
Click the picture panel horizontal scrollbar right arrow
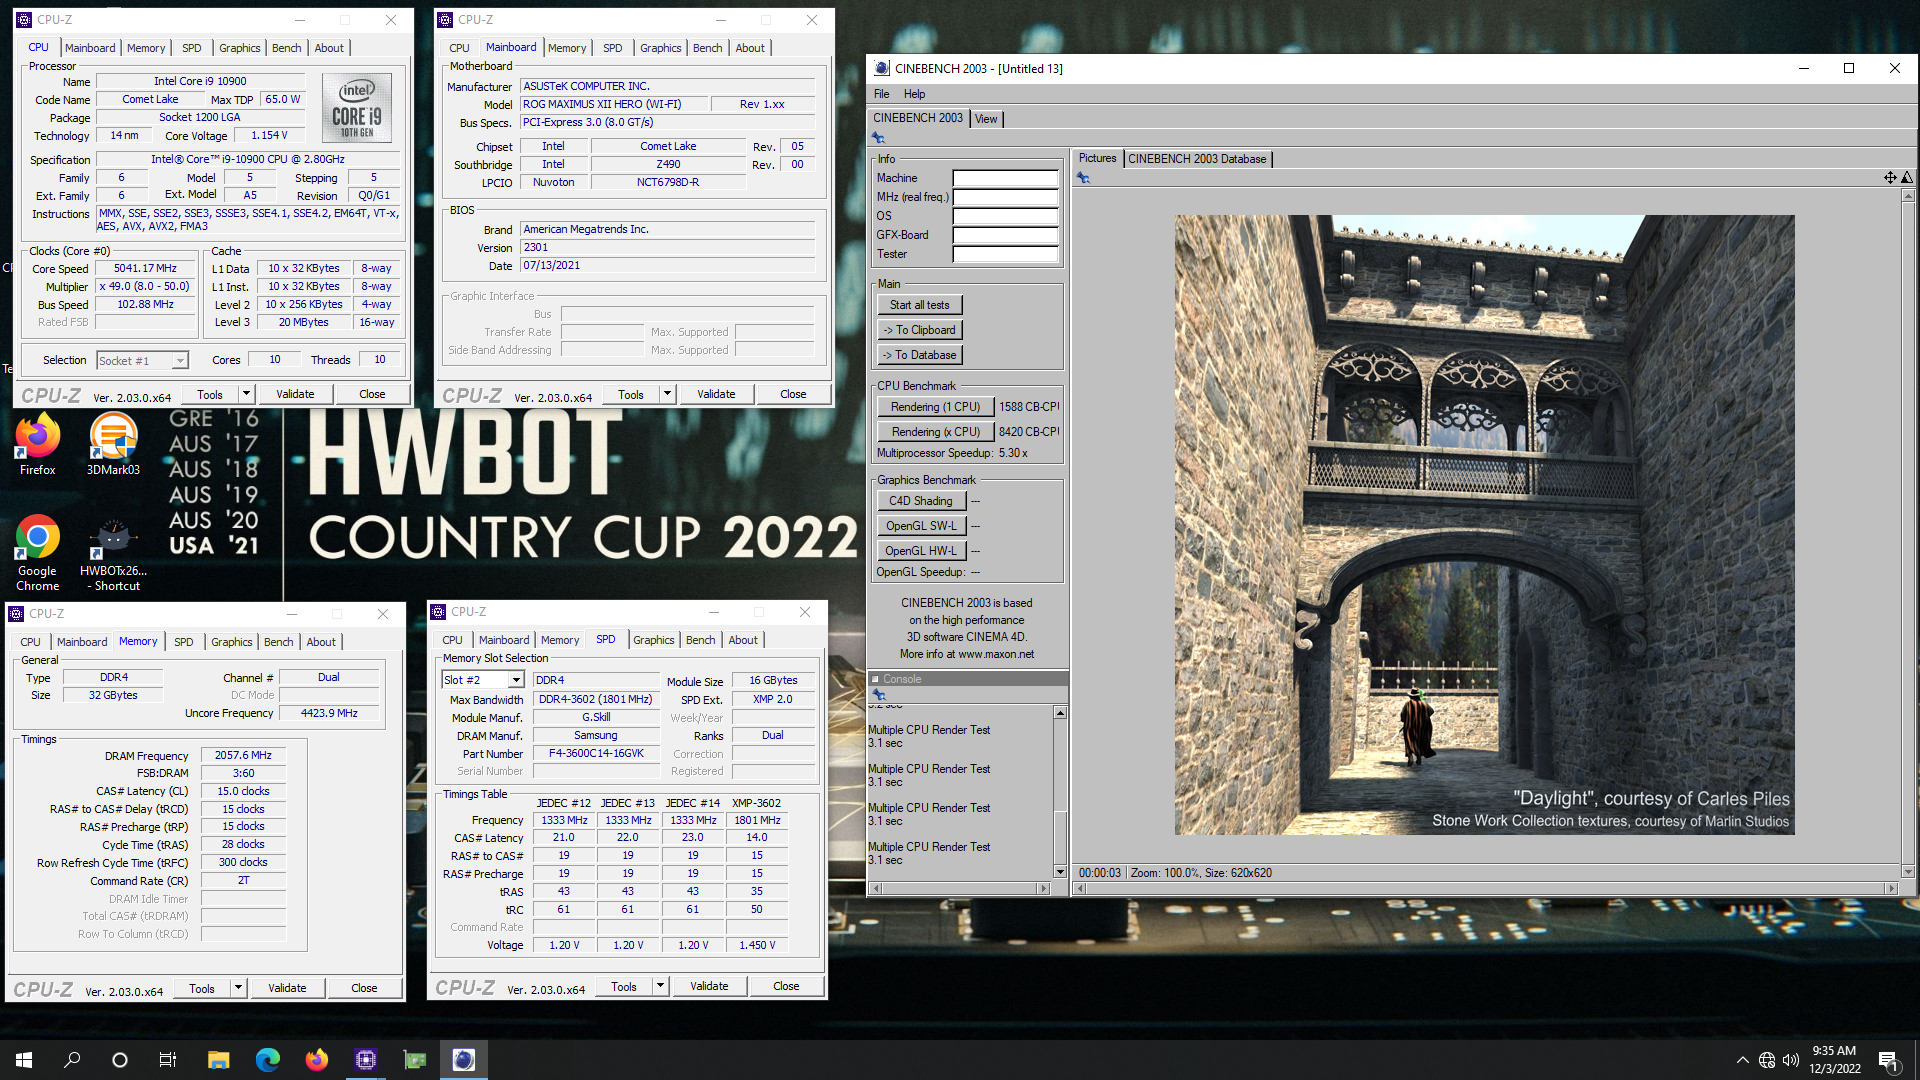(1891, 888)
